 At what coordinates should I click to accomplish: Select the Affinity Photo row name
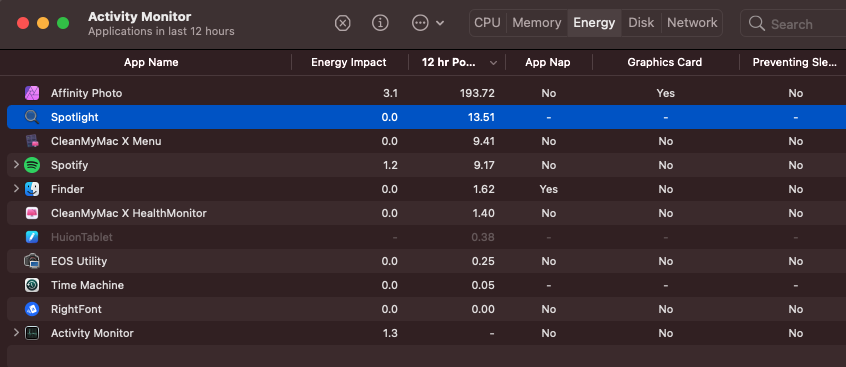(86, 93)
